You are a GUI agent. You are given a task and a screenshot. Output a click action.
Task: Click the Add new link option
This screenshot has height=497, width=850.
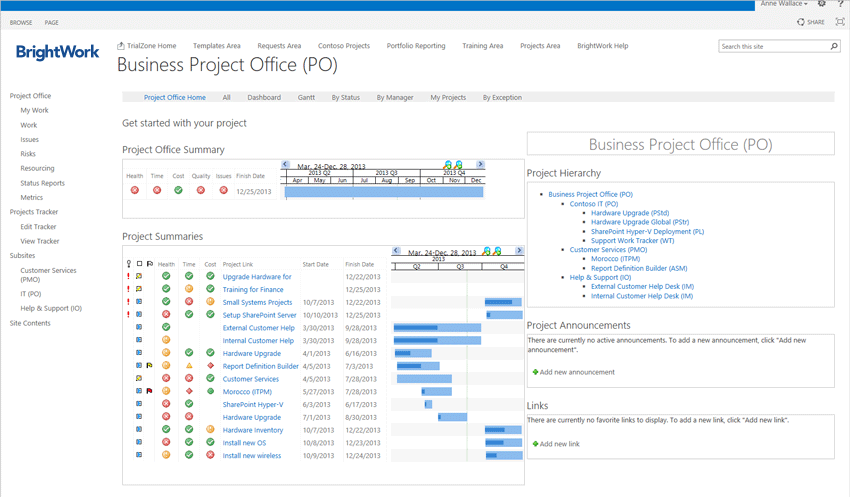(559, 444)
